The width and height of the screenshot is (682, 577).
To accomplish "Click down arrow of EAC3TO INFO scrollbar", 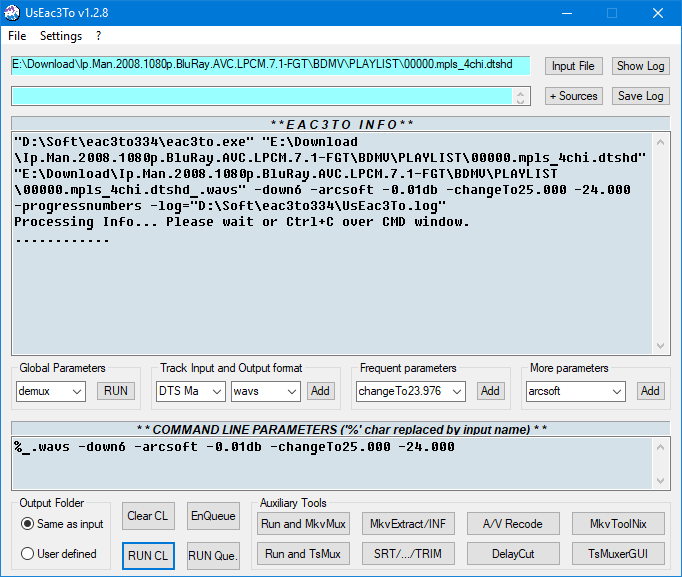I will pos(660,346).
